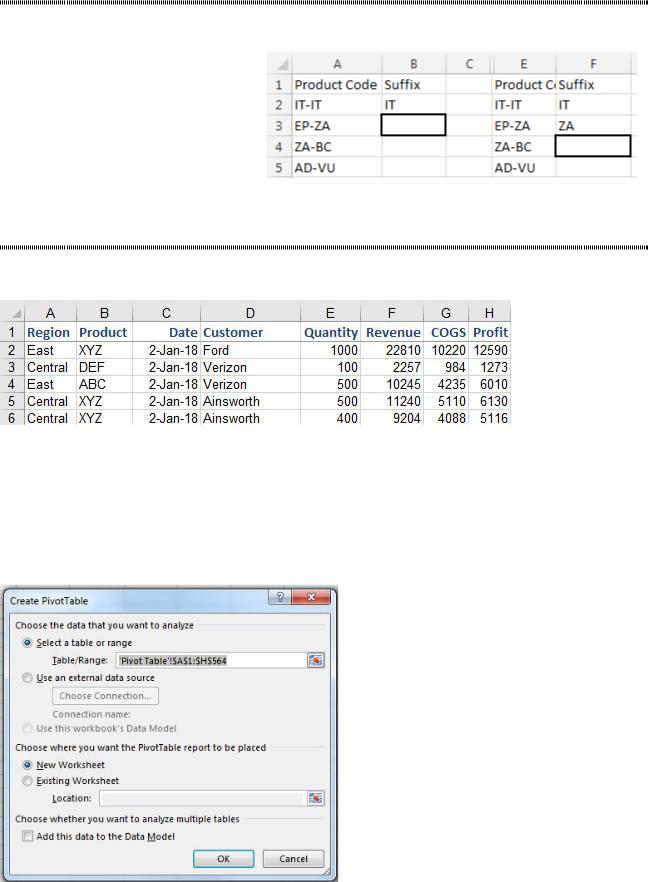Click the 'DEF' product cell
This screenshot has width=648, height=882.
105,367
